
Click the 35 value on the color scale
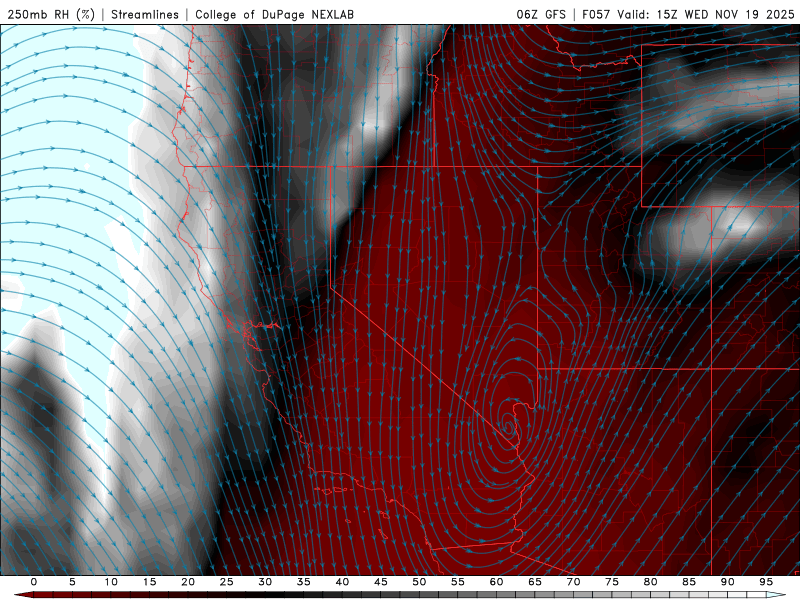tap(304, 582)
